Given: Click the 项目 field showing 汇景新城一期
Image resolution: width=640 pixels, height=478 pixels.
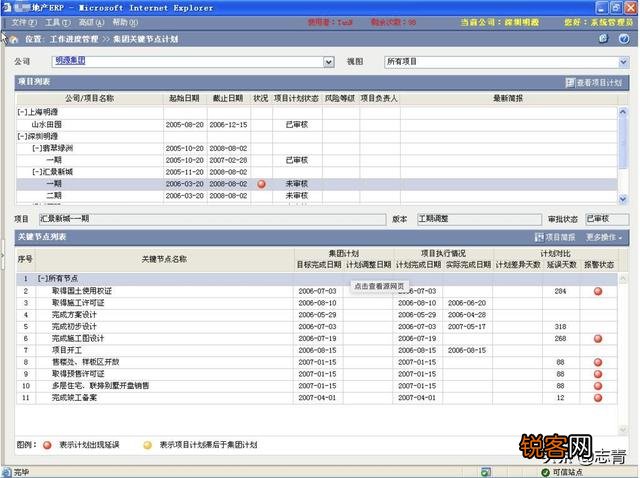Looking at the screenshot, I should coord(212,219).
